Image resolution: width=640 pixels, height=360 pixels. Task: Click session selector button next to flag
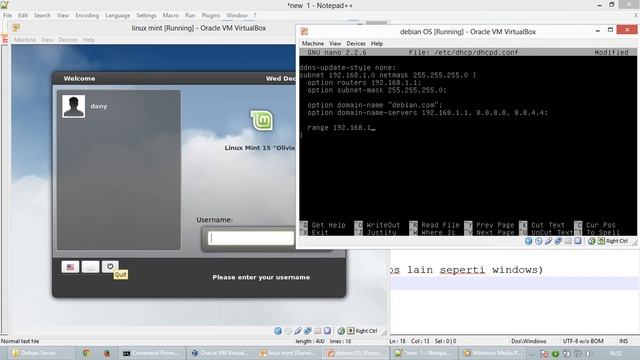pyautogui.click(x=90, y=267)
